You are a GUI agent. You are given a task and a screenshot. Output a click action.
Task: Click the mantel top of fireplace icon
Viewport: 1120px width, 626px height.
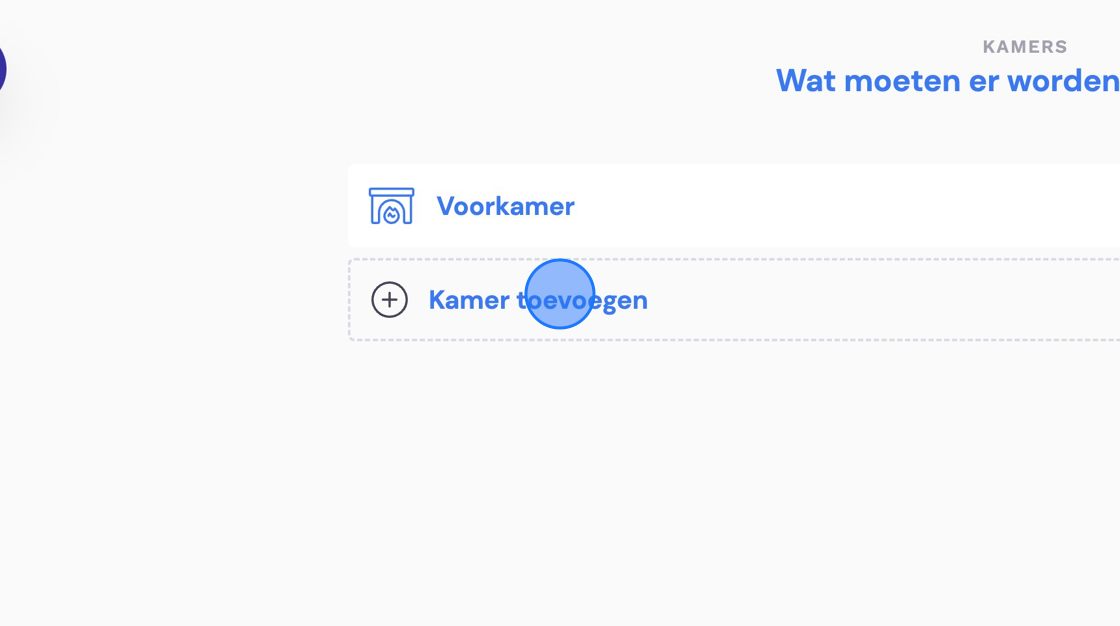391,191
